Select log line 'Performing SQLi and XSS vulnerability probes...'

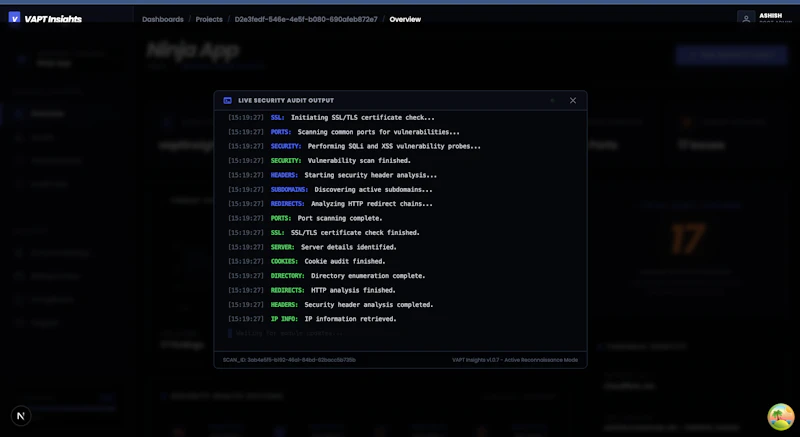(x=394, y=146)
